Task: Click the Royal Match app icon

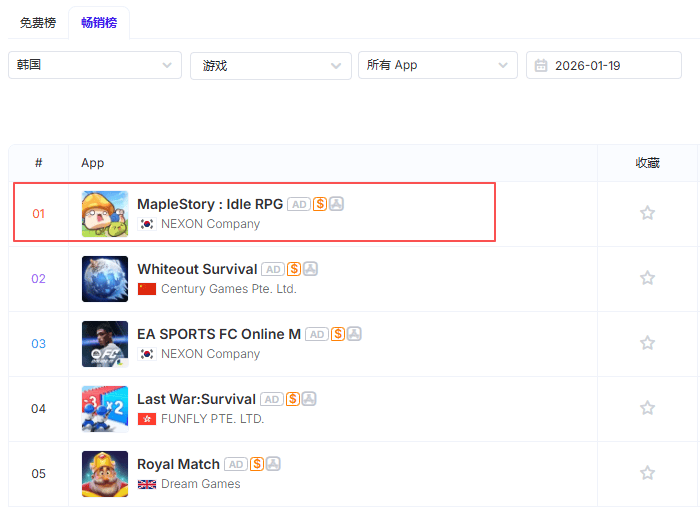Action: tap(105, 473)
